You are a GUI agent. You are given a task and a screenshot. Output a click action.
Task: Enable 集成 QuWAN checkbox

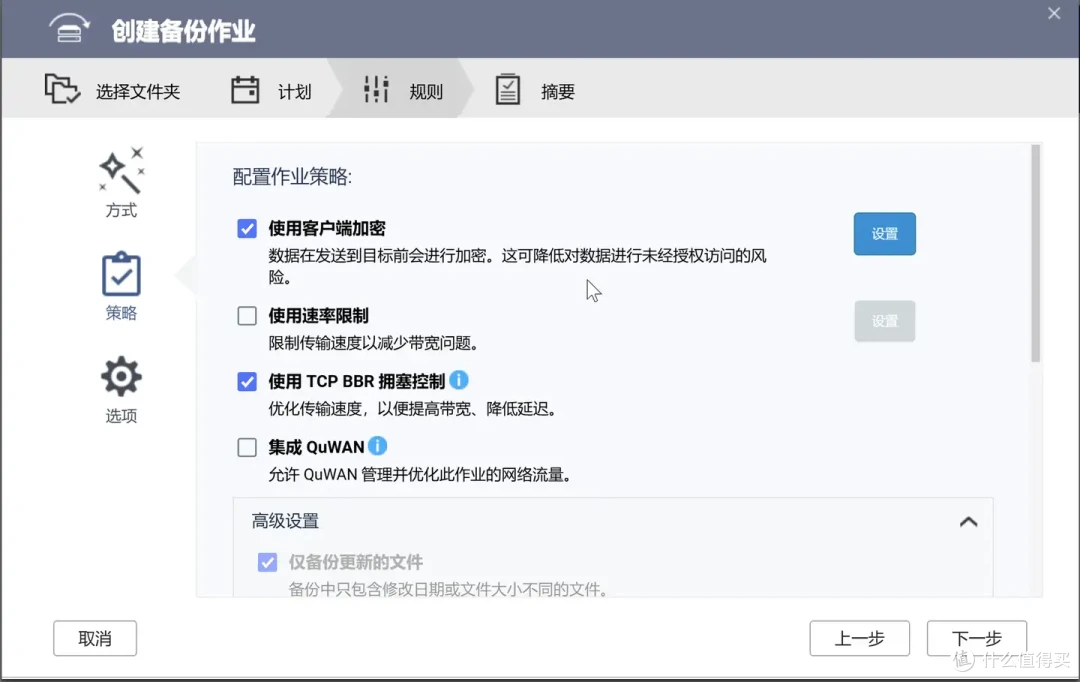click(x=247, y=447)
